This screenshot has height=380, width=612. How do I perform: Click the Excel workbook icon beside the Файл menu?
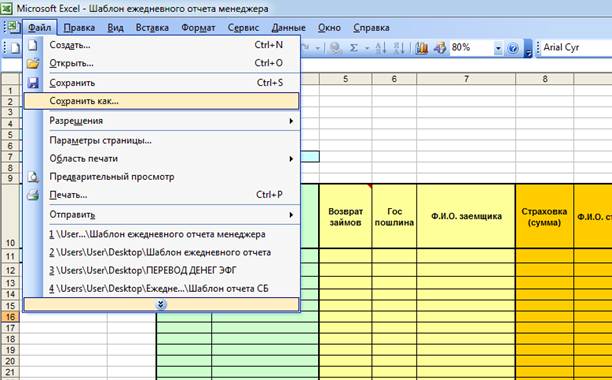(x=13, y=27)
